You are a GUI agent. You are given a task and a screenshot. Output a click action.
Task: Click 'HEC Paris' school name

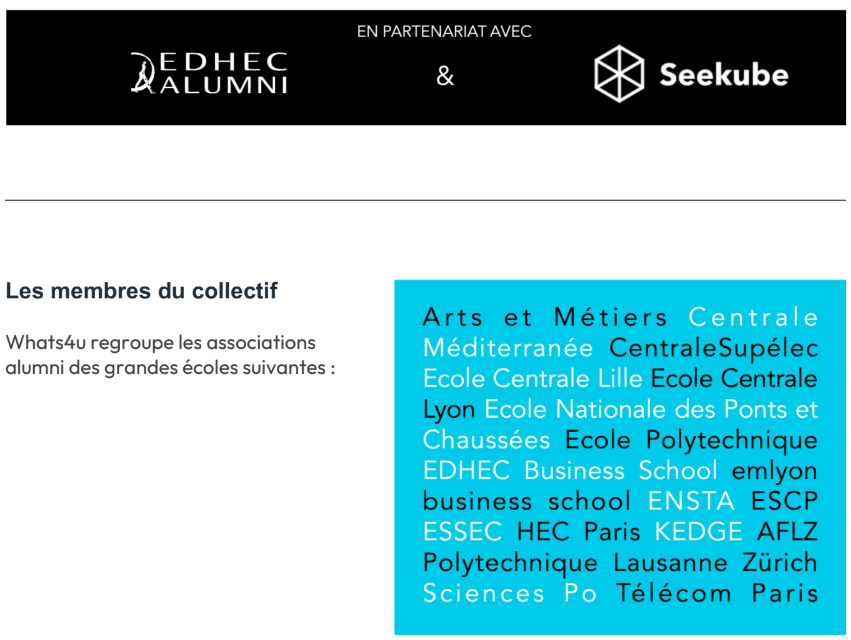(x=578, y=531)
